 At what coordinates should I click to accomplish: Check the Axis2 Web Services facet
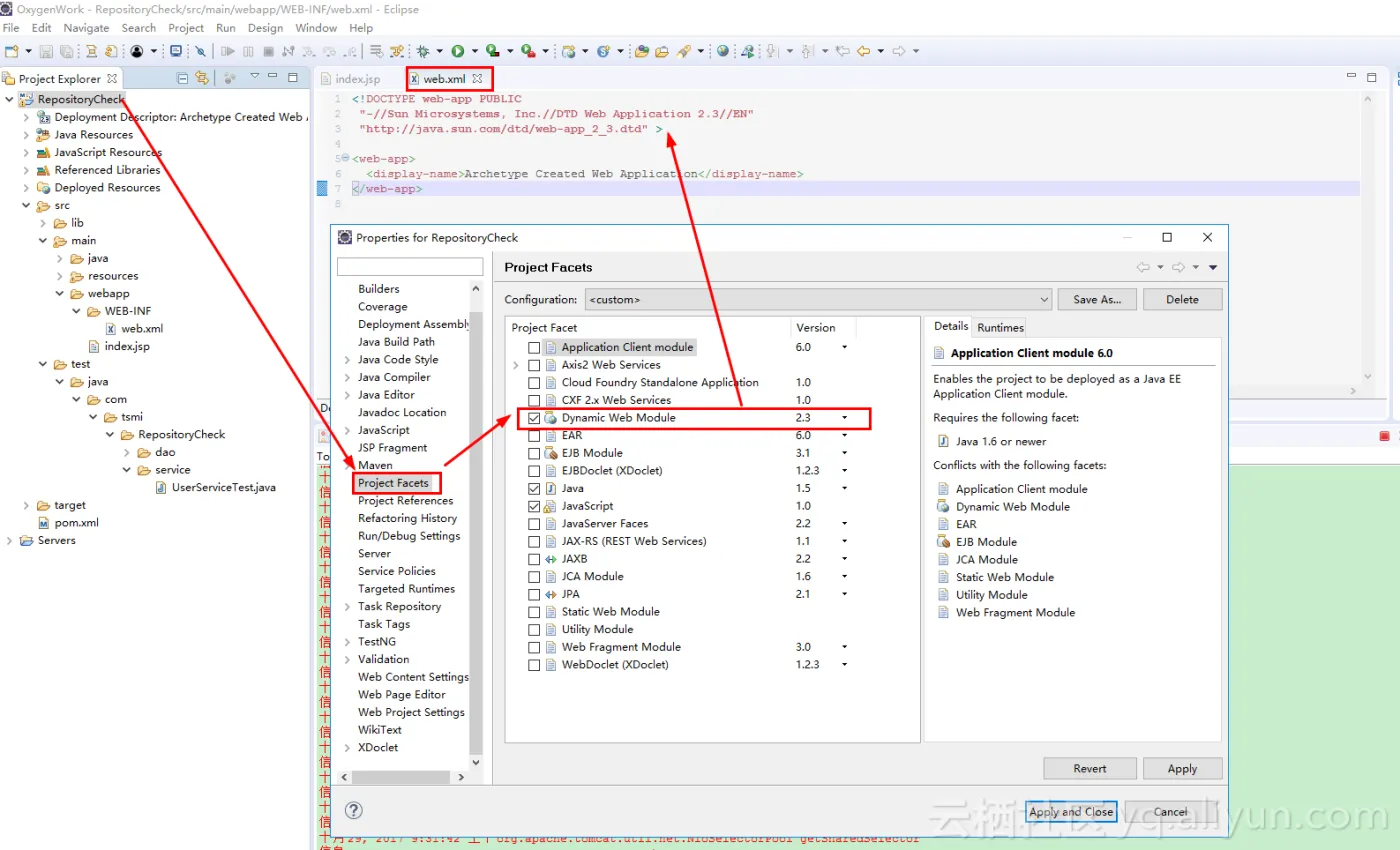(x=534, y=365)
